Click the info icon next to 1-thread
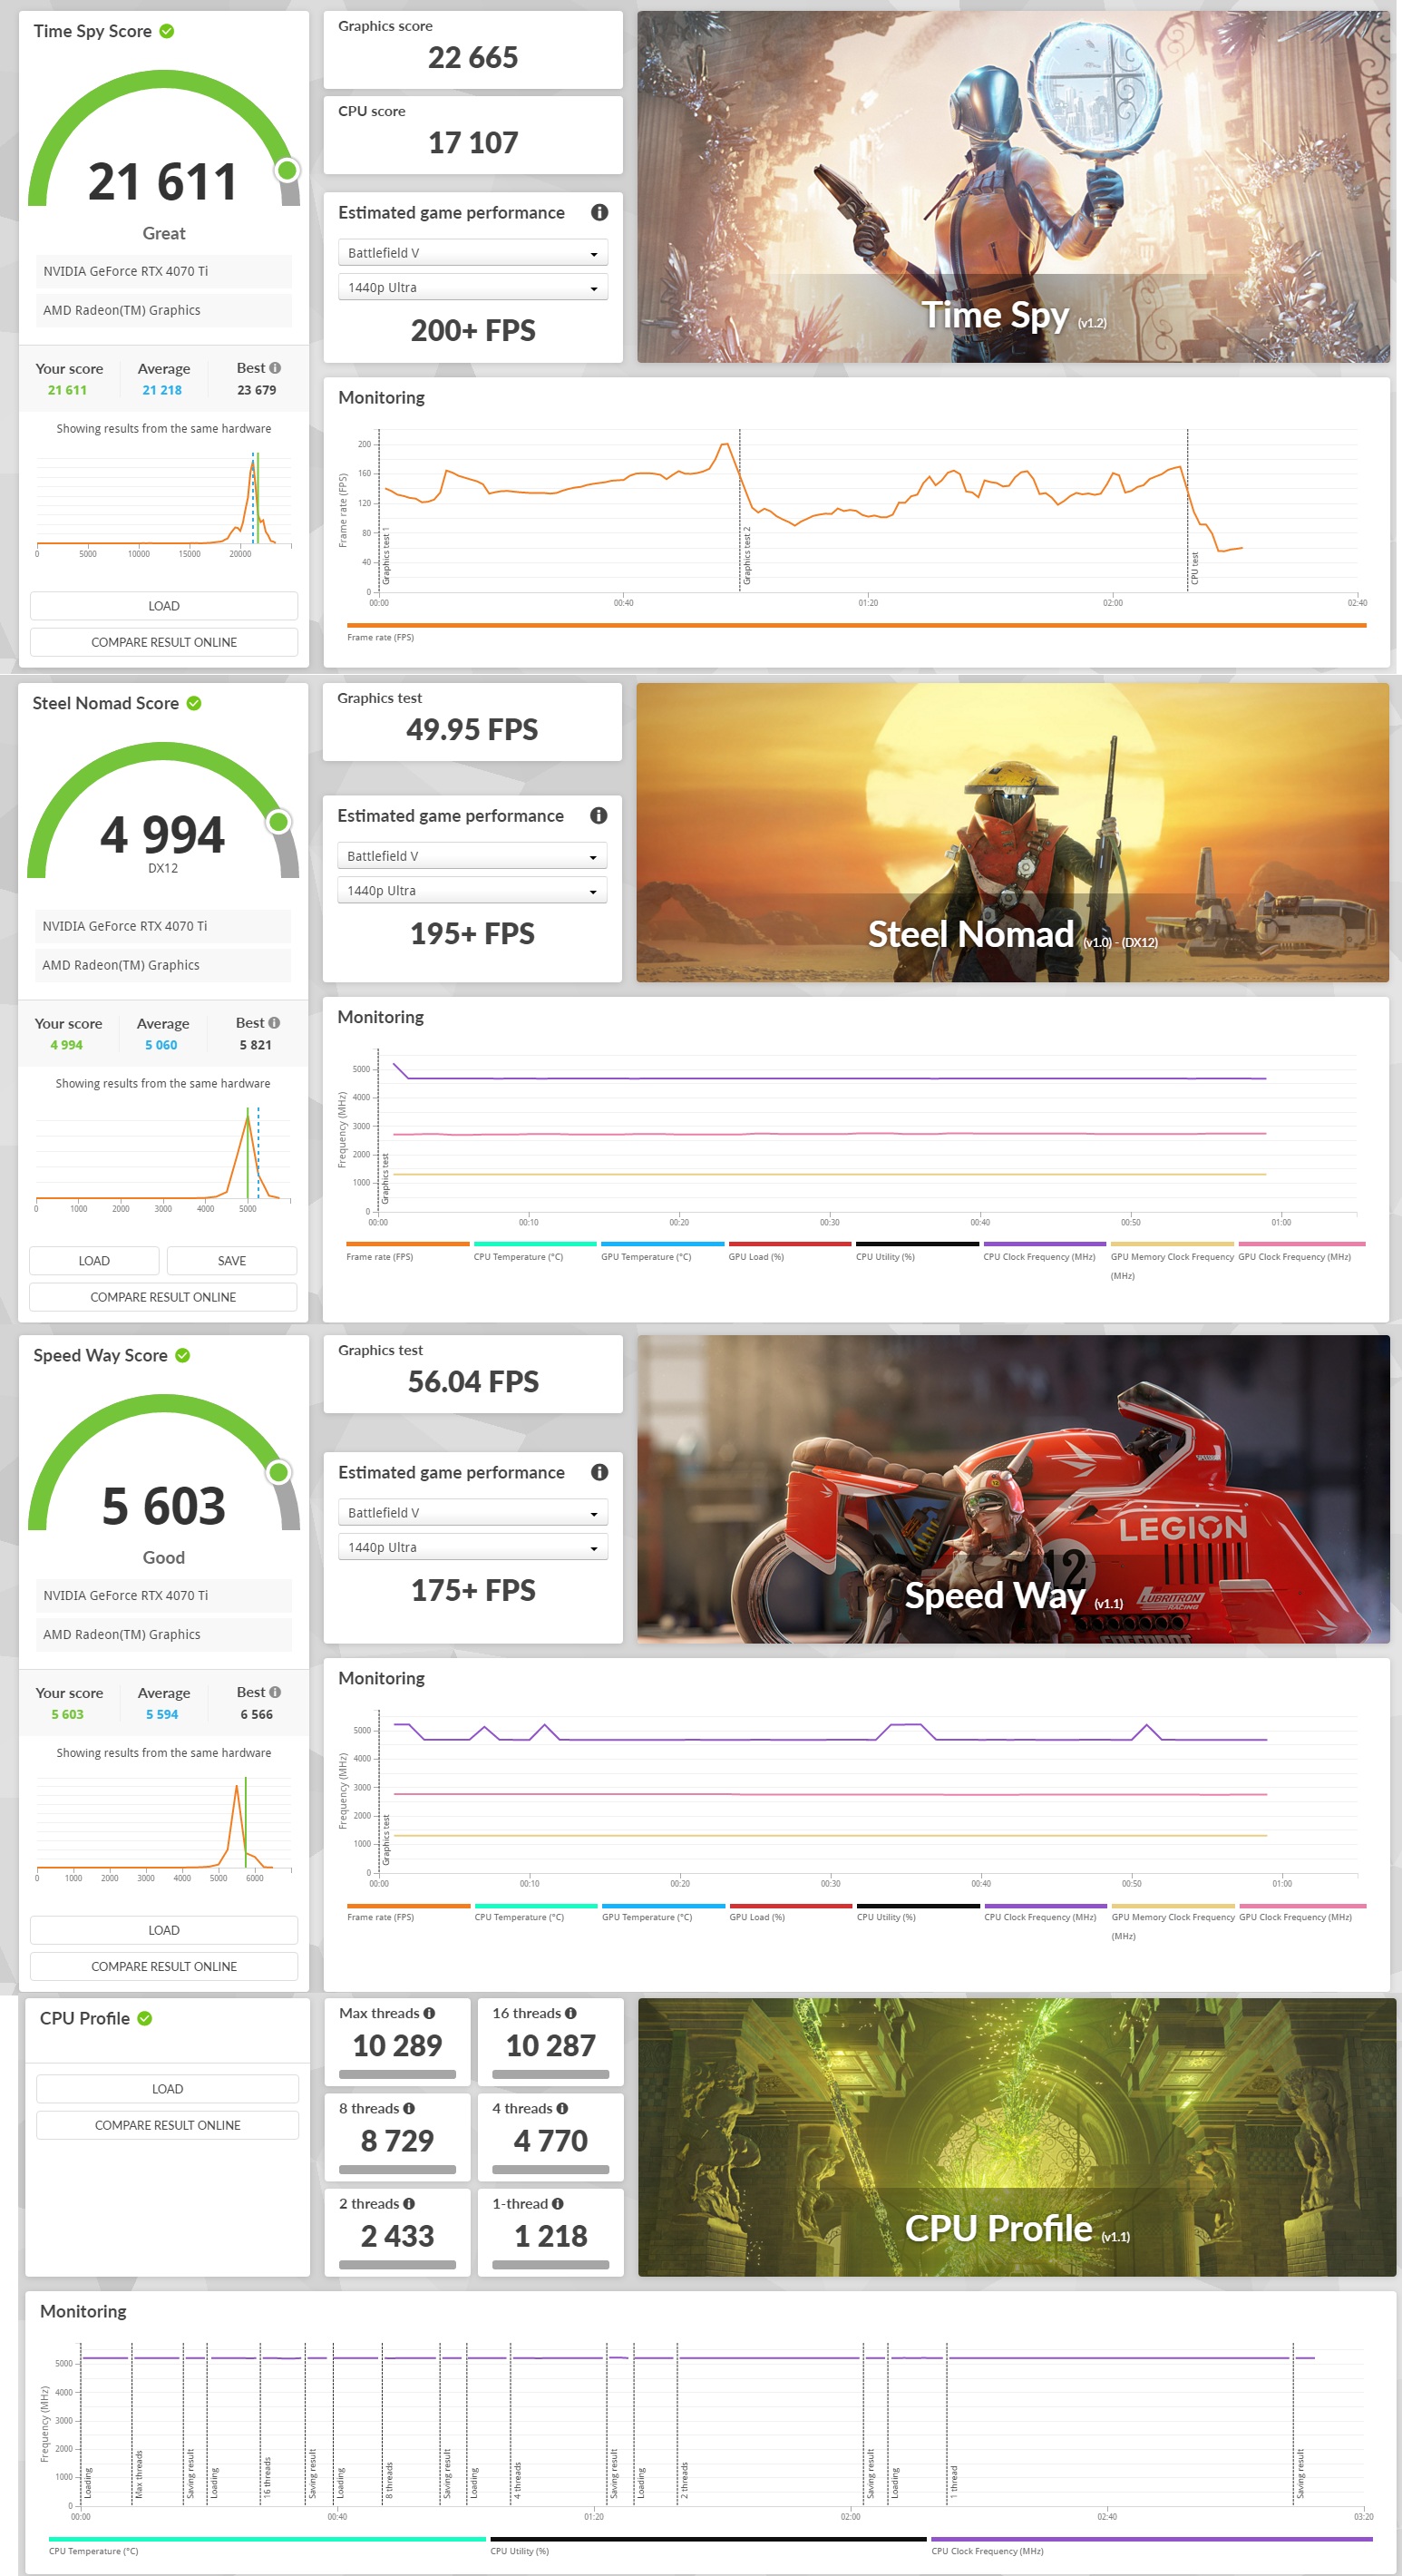This screenshot has width=1402, height=2576. [557, 2203]
